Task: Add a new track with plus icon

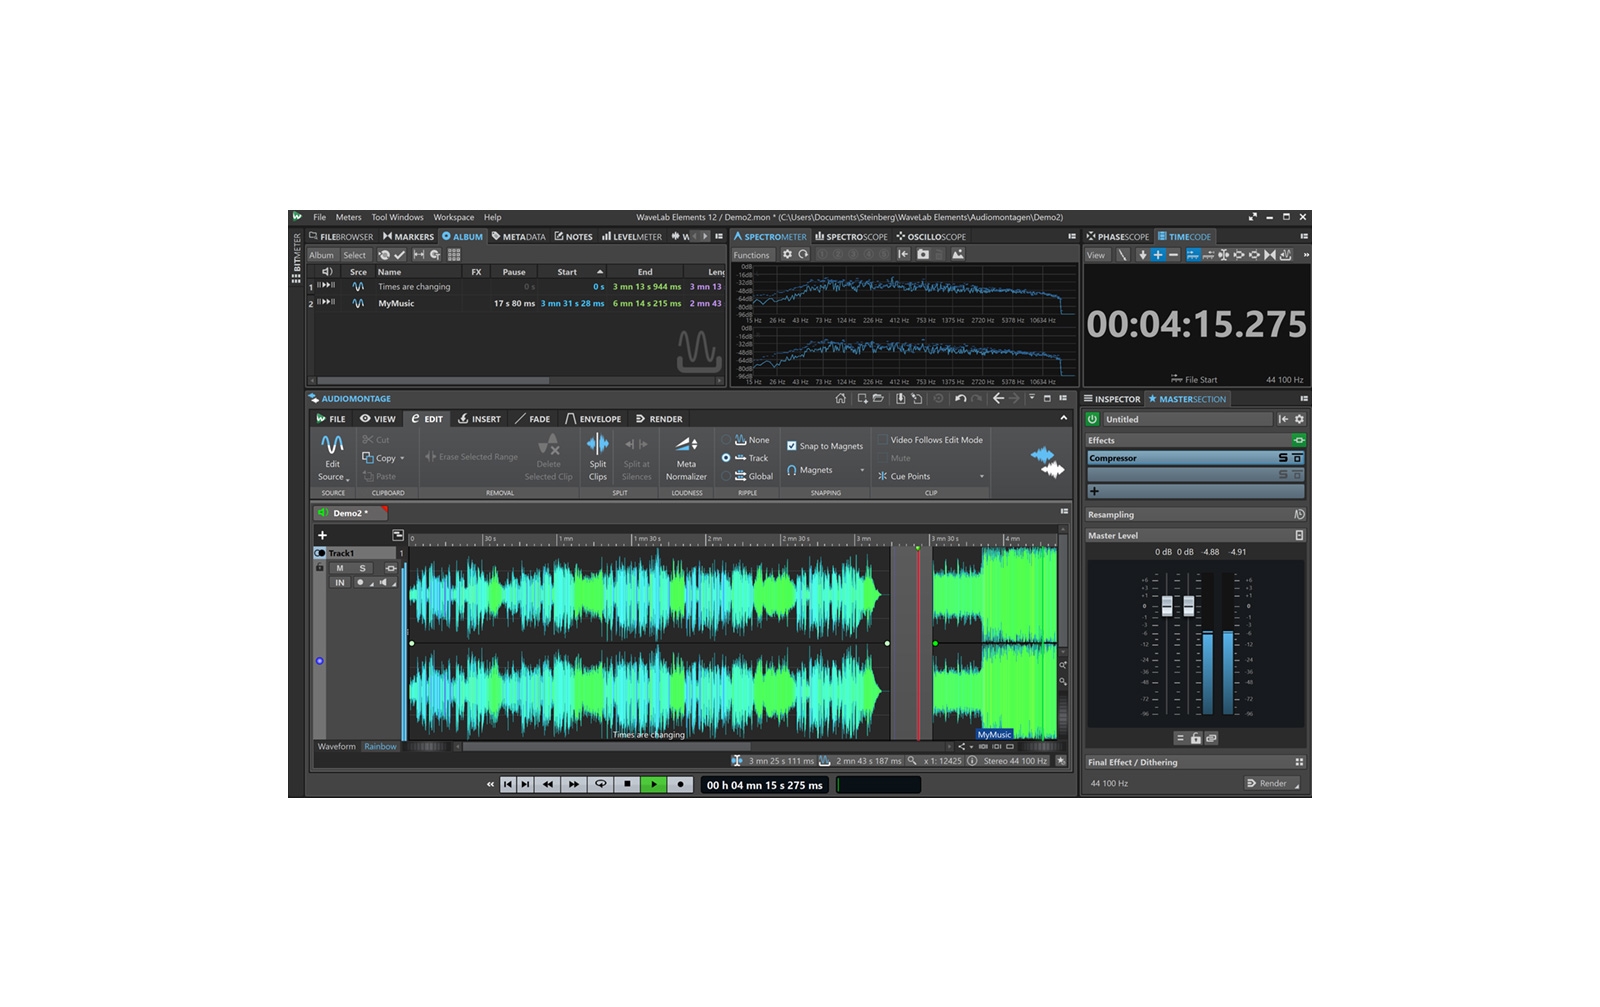Action: coord(322,535)
